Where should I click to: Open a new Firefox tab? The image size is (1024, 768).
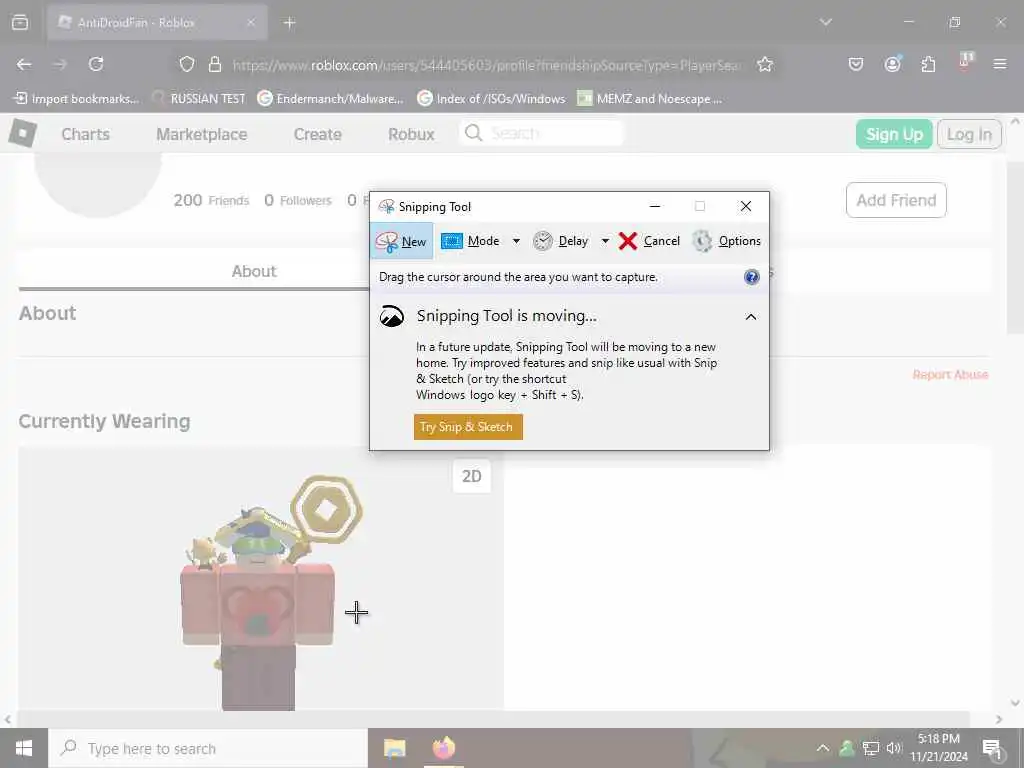coord(290,23)
